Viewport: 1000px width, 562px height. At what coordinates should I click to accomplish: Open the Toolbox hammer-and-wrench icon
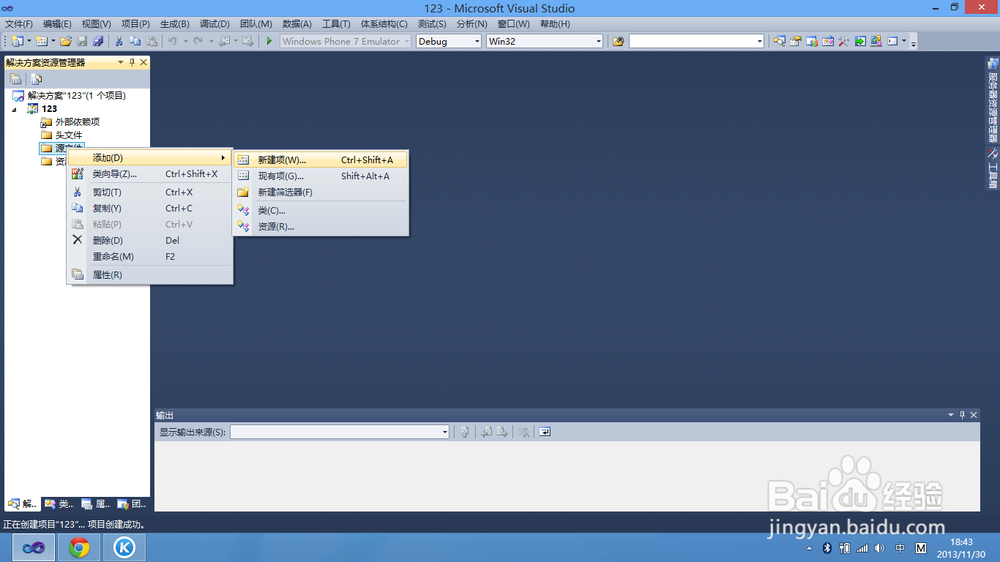tap(844, 41)
